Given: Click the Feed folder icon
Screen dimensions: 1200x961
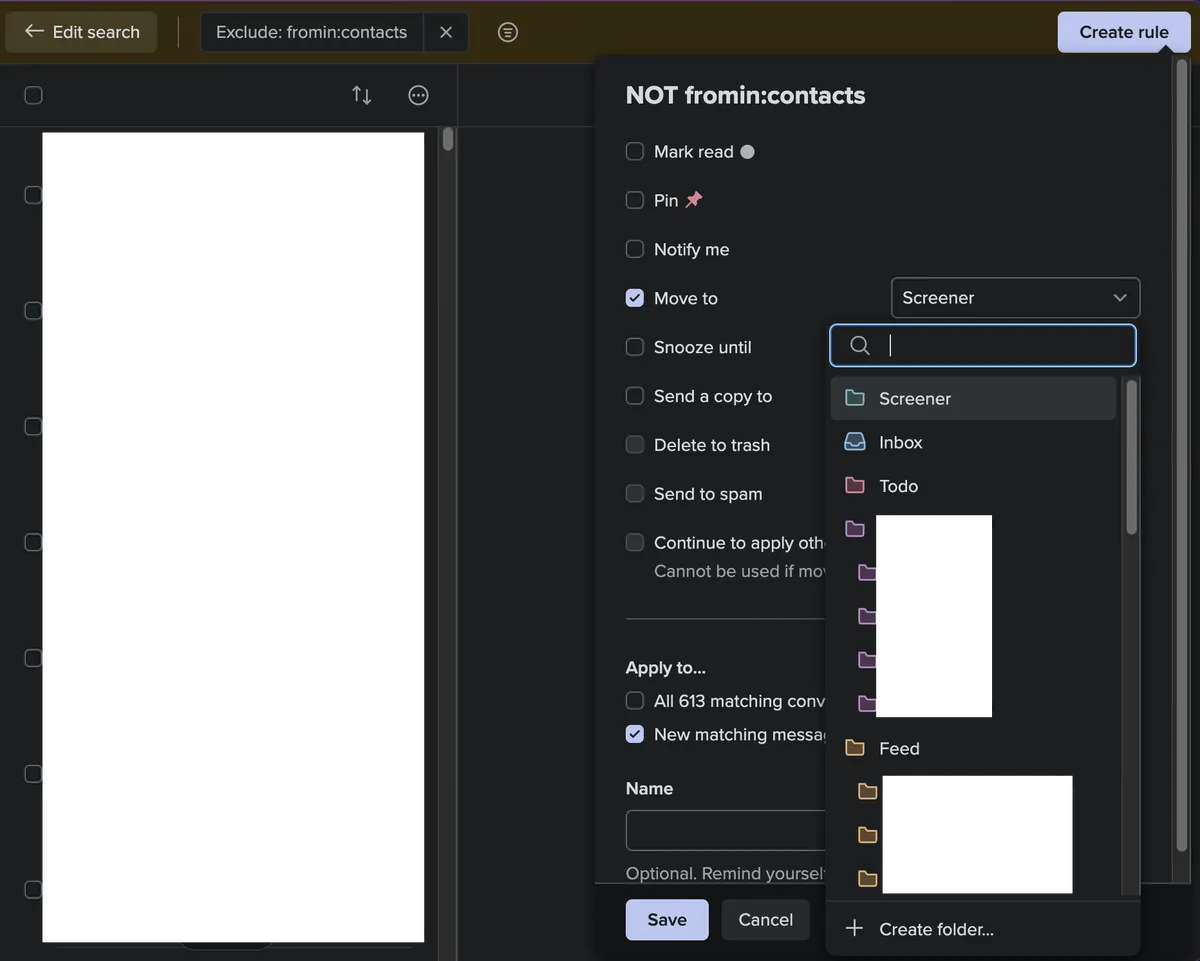Looking at the screenshot, I should 855,748.
